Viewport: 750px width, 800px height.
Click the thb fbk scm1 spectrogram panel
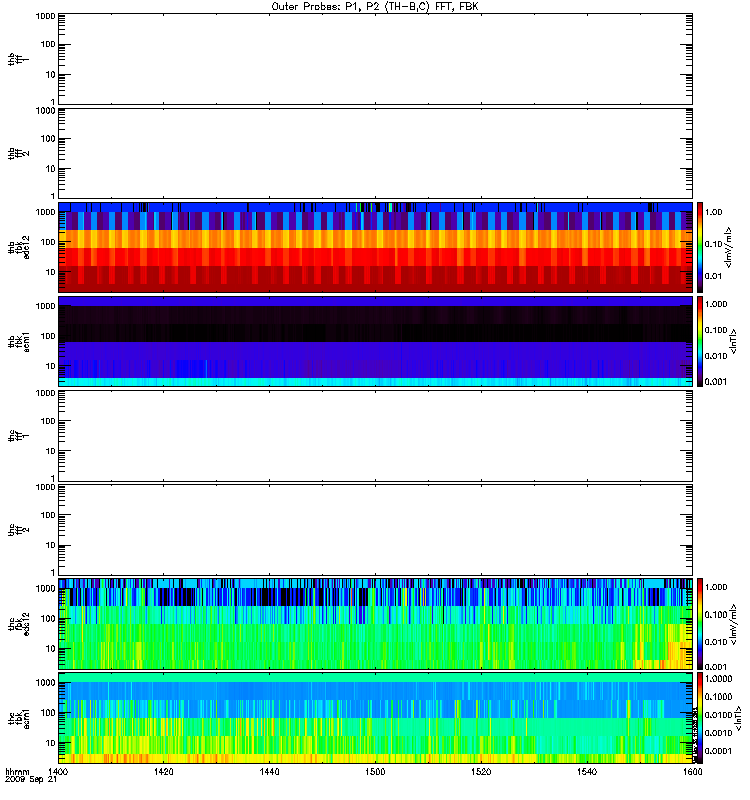coord(375,341)
